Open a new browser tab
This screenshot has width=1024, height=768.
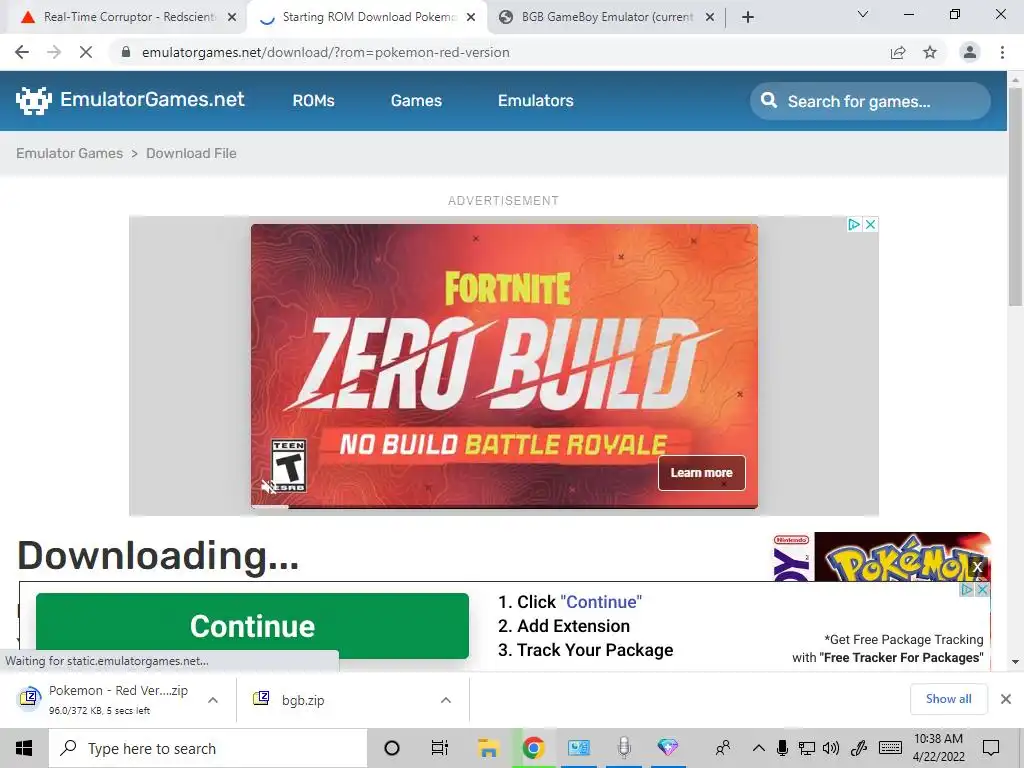pos(748,17)
